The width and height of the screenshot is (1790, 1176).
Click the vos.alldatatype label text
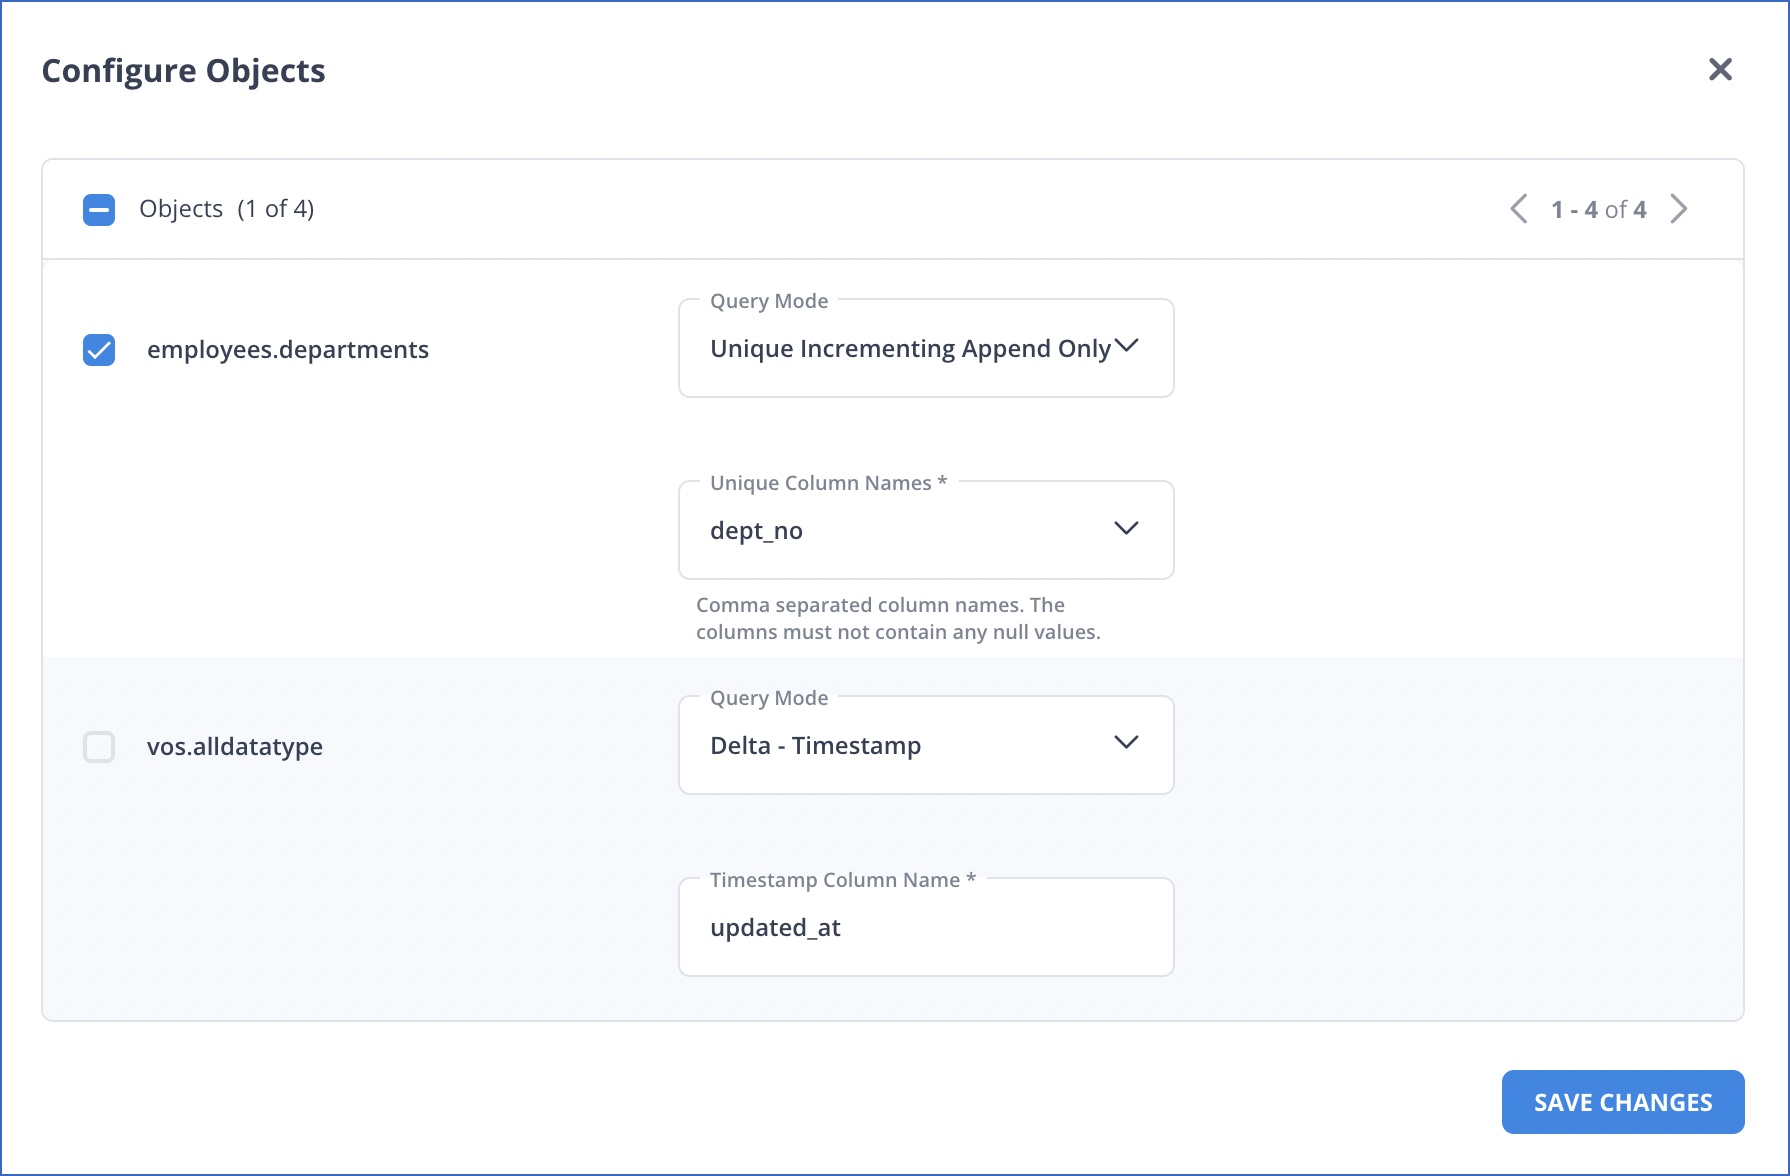point(235,746)
